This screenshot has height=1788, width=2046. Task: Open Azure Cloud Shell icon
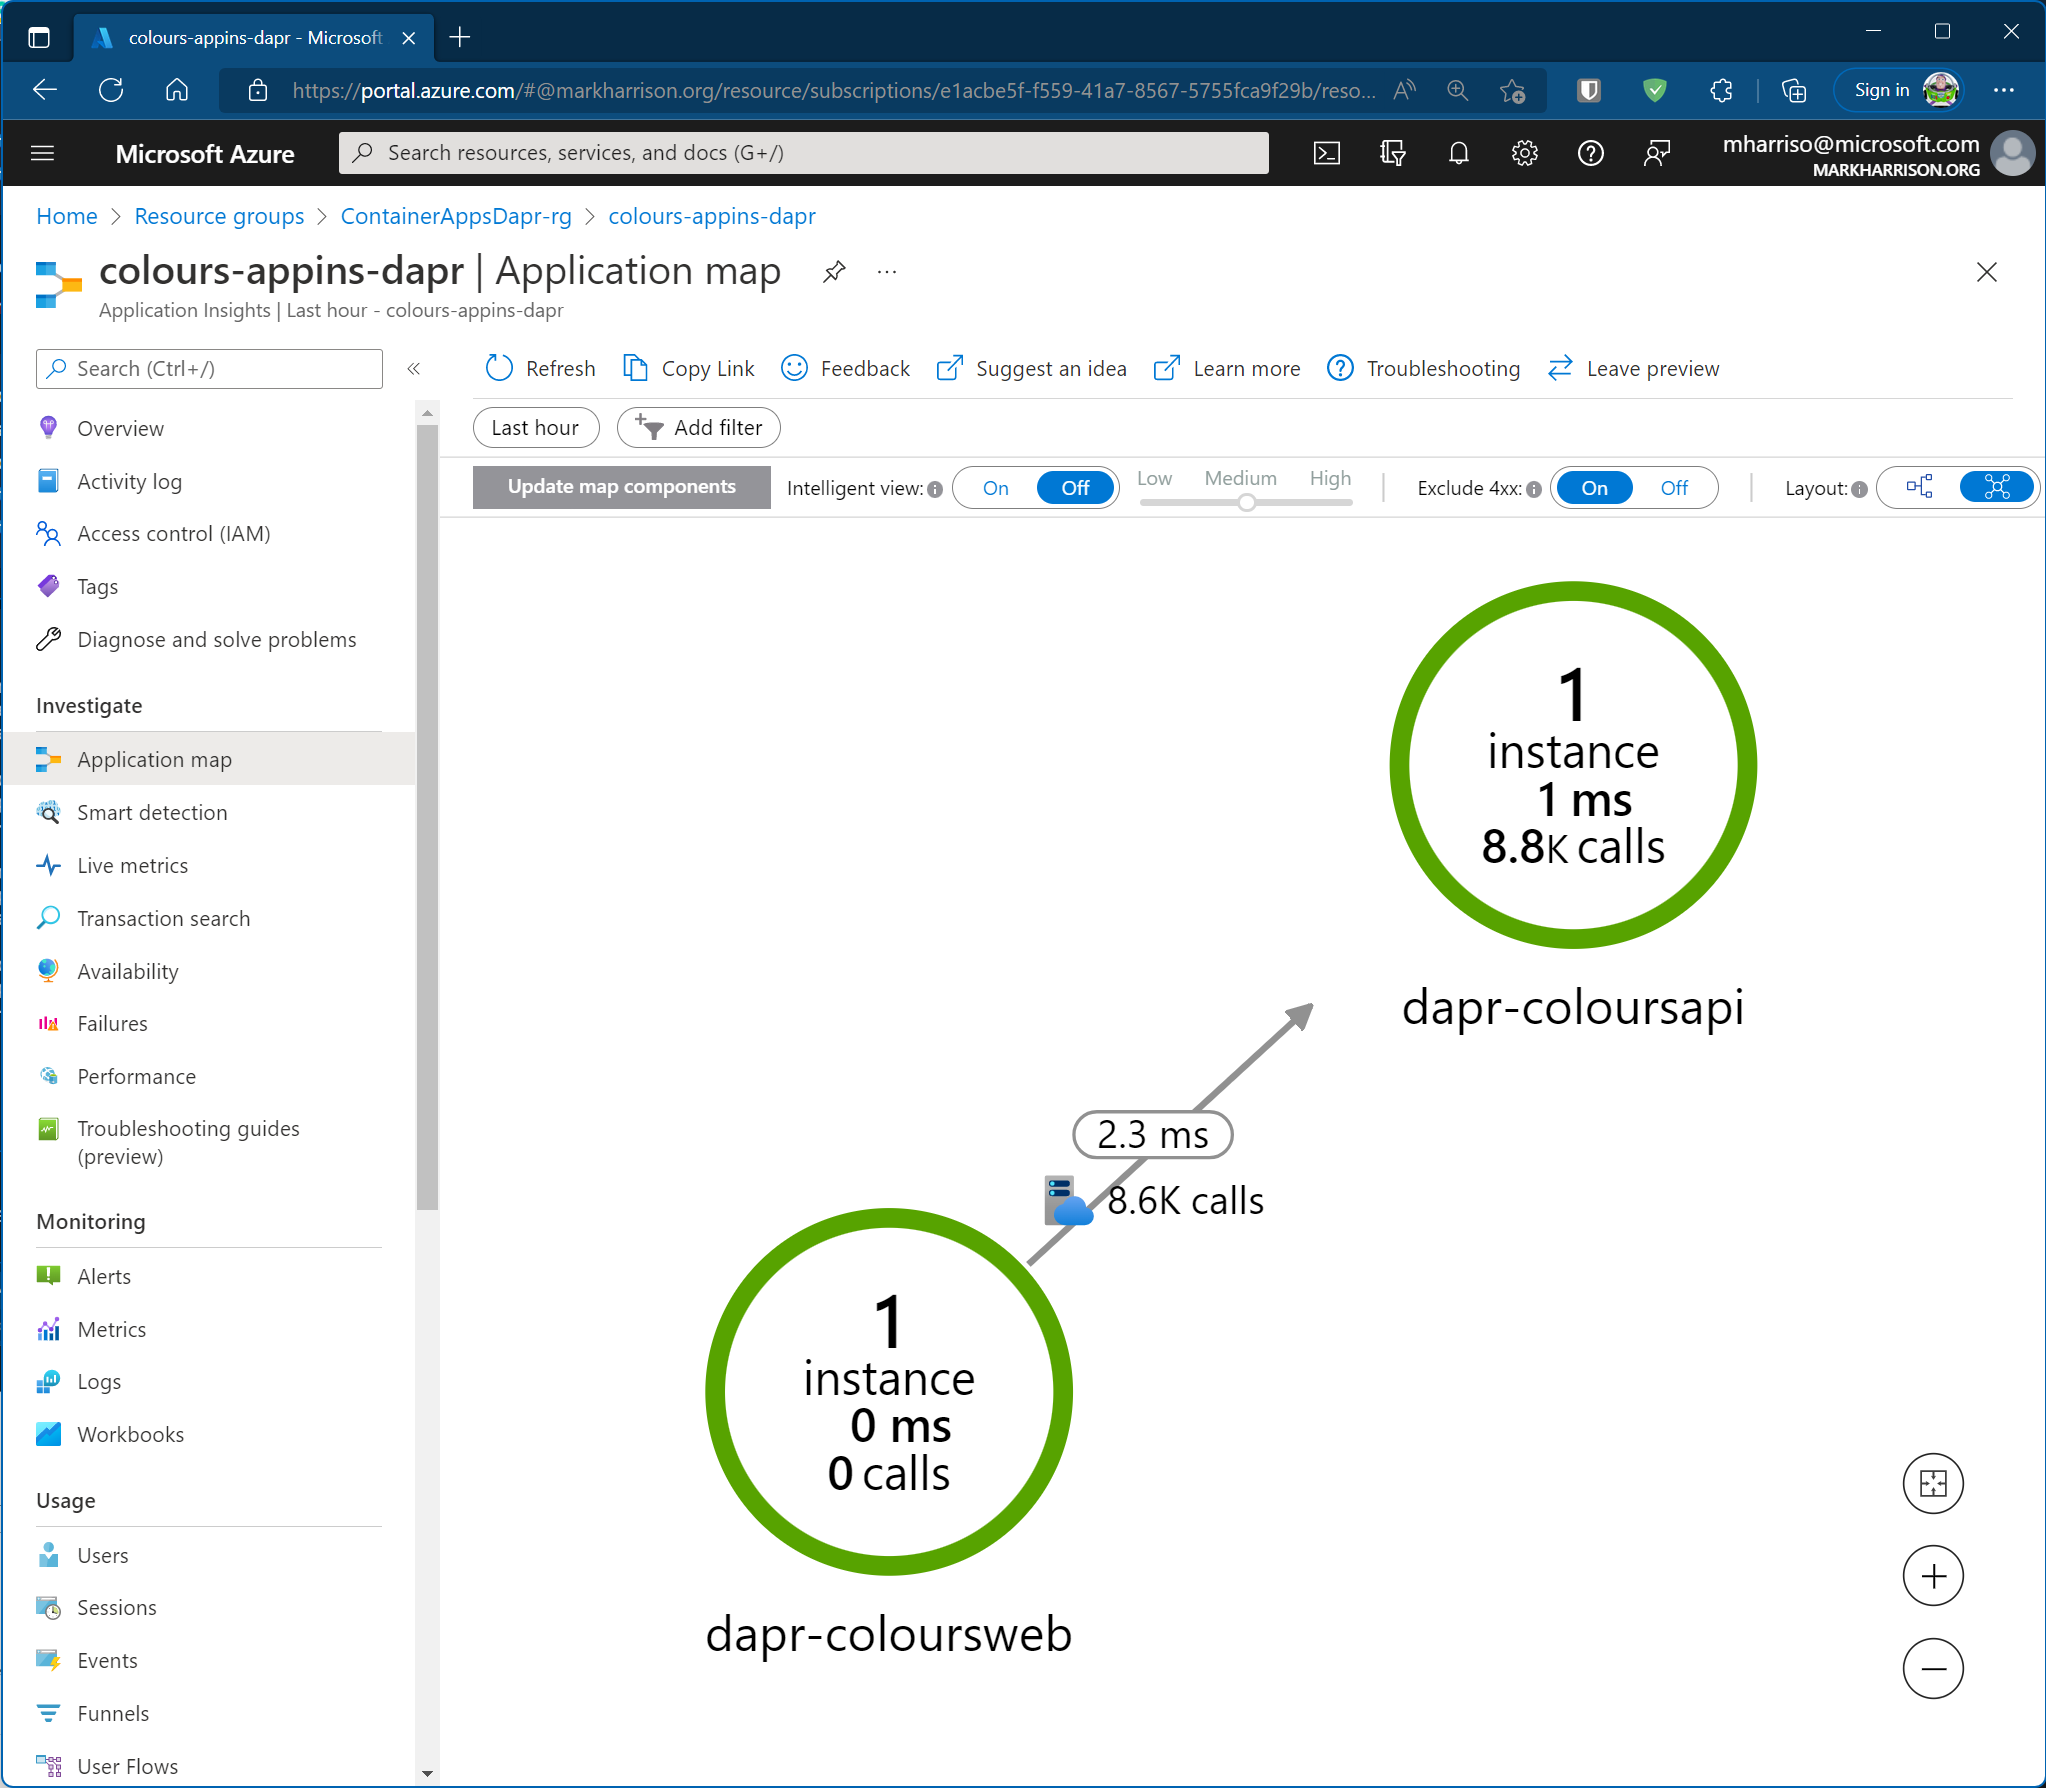pos(1326,153)
